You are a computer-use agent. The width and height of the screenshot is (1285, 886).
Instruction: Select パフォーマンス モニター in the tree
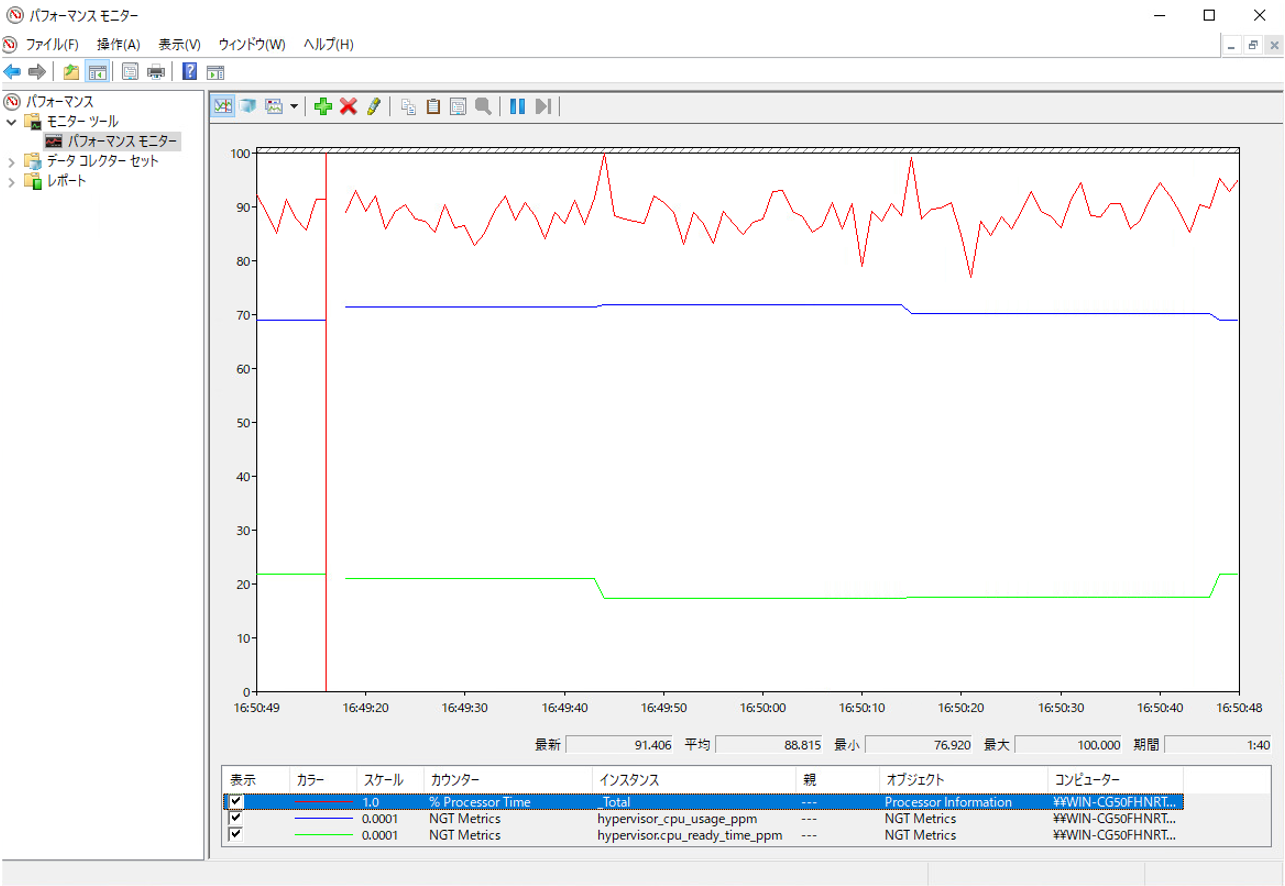123,142
